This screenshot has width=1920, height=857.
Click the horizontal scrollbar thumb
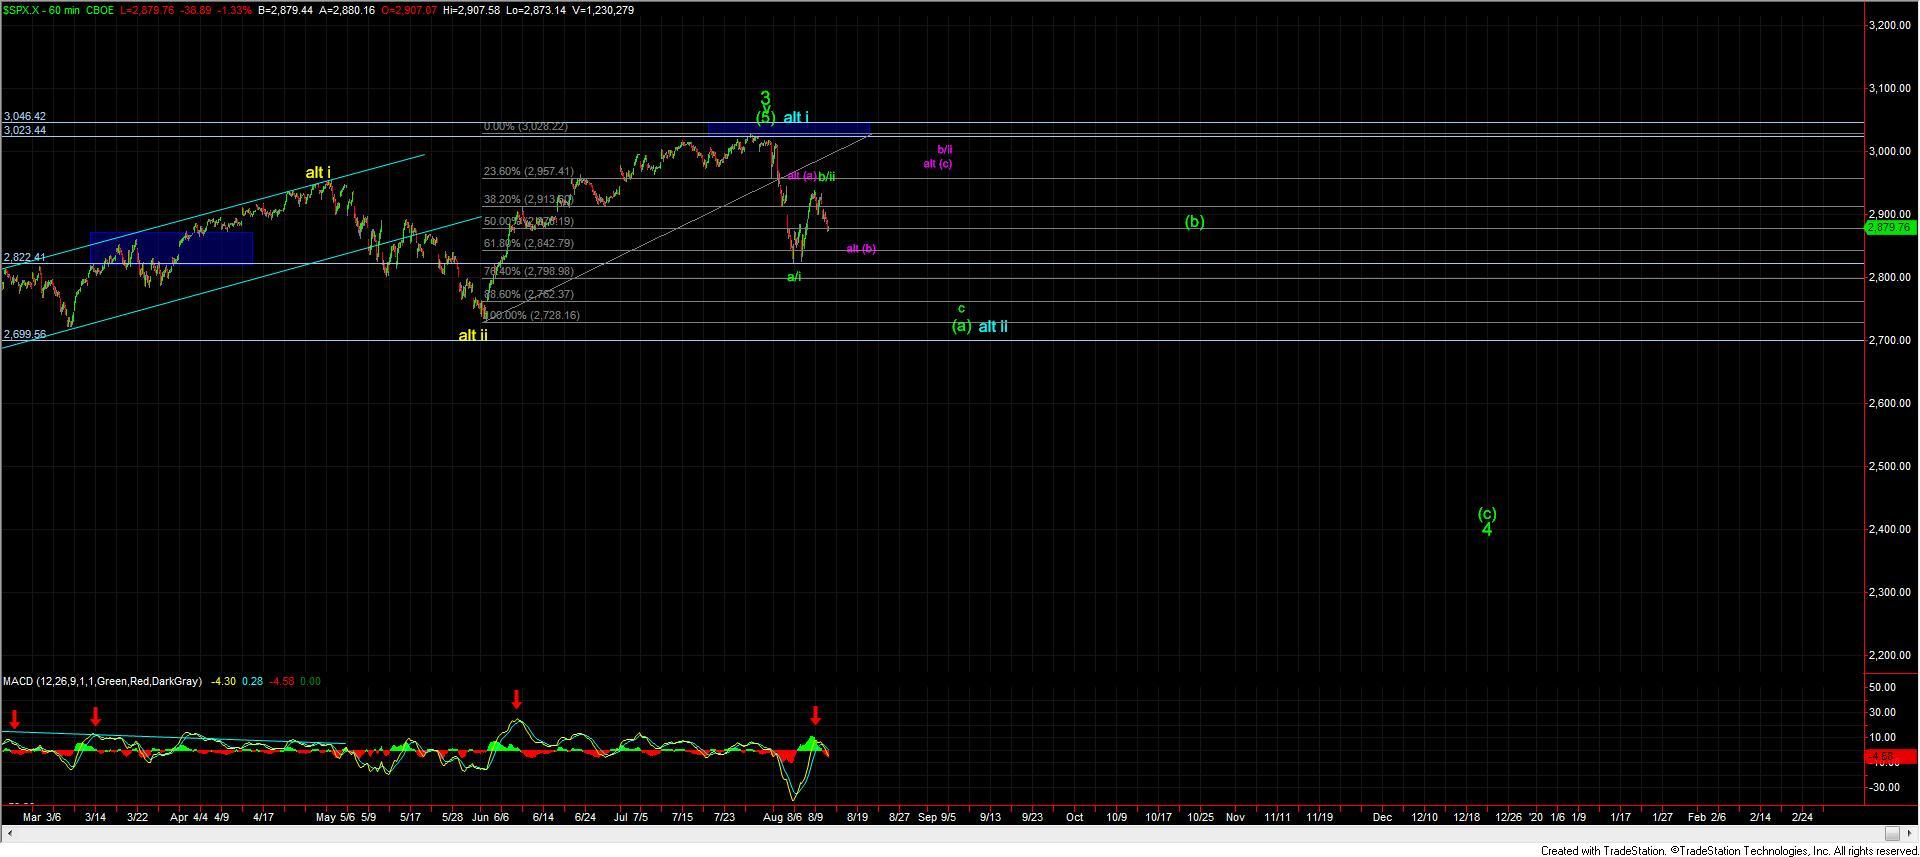[x=1892, y=833]
